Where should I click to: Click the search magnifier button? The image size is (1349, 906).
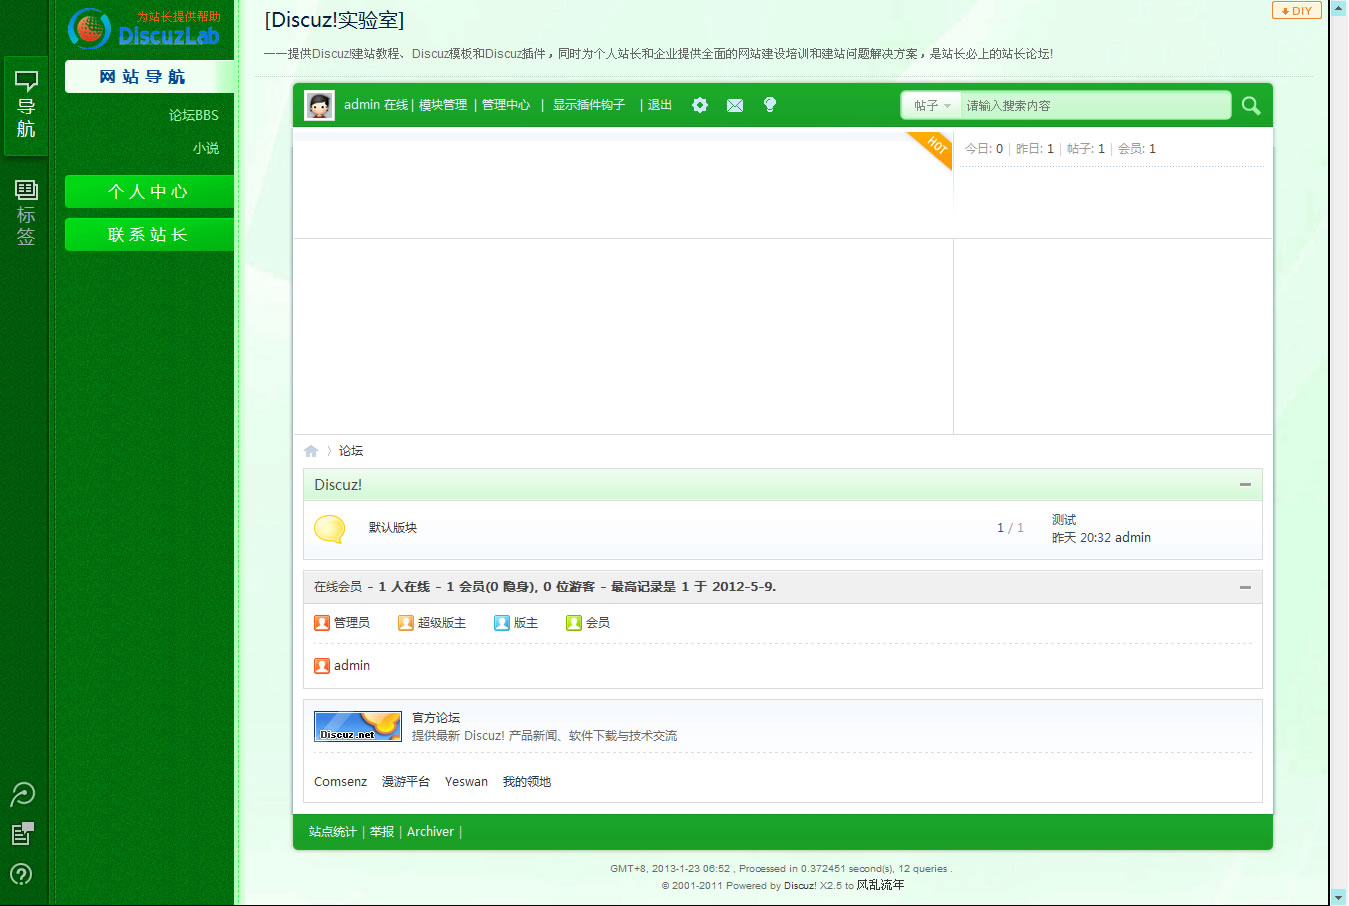(1251, 105)
